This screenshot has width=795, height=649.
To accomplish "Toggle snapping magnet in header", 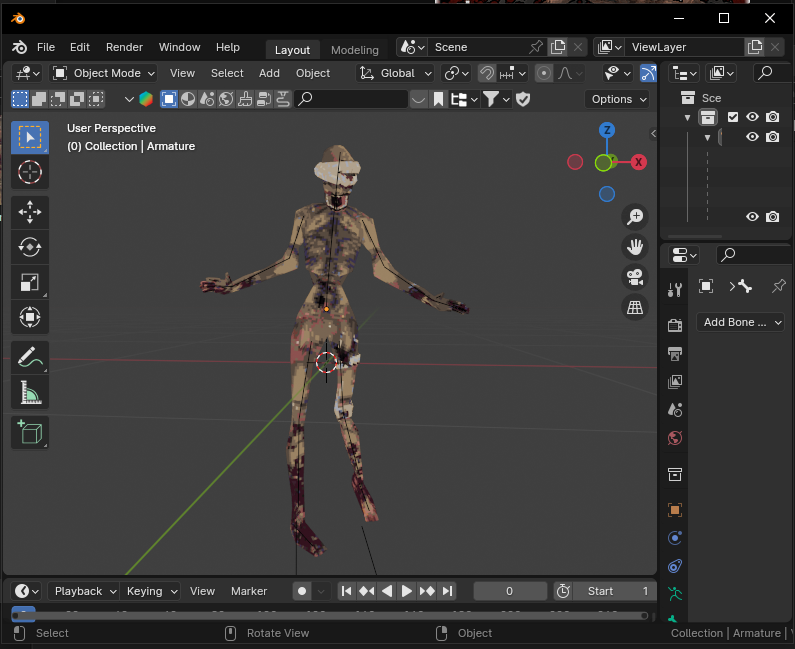I will 487,73.
